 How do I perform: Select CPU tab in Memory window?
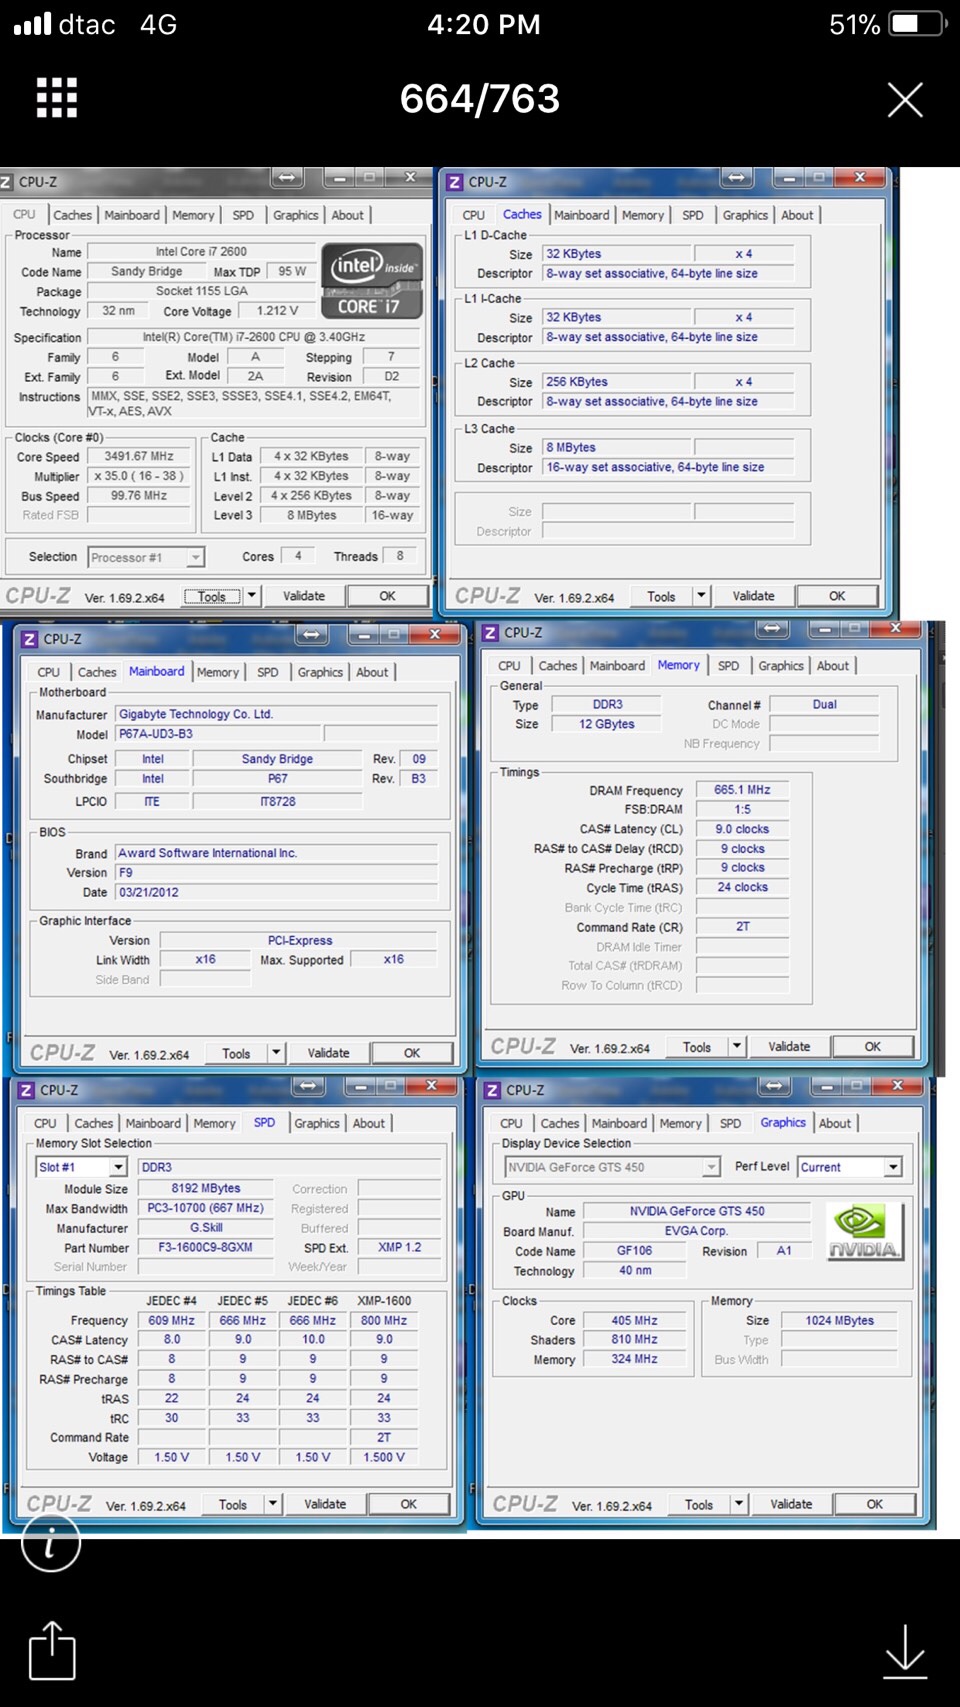pyautogui.click(x=509, y=666)
